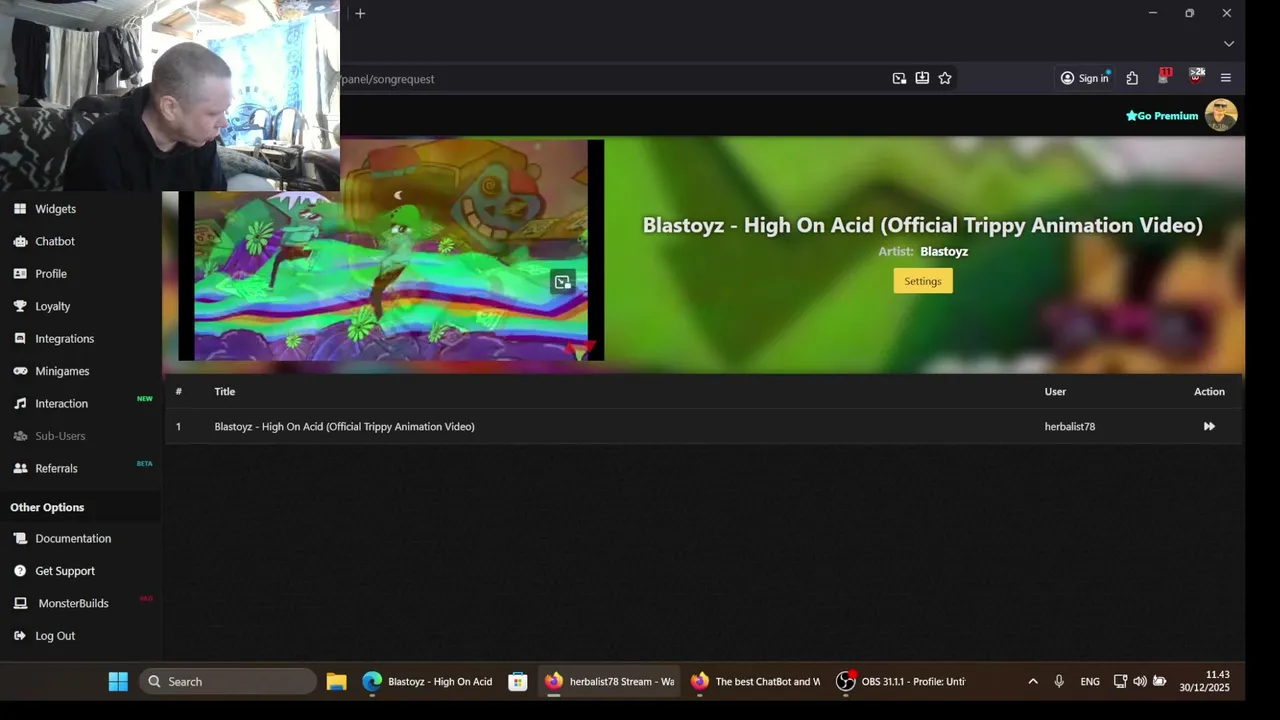Click the yellow Settings button
The height and width of the screenshot is (720, 1280).
923,281
